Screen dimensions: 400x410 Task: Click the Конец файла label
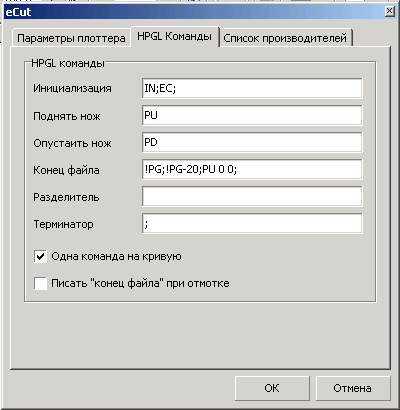click(x=66, y=170)
